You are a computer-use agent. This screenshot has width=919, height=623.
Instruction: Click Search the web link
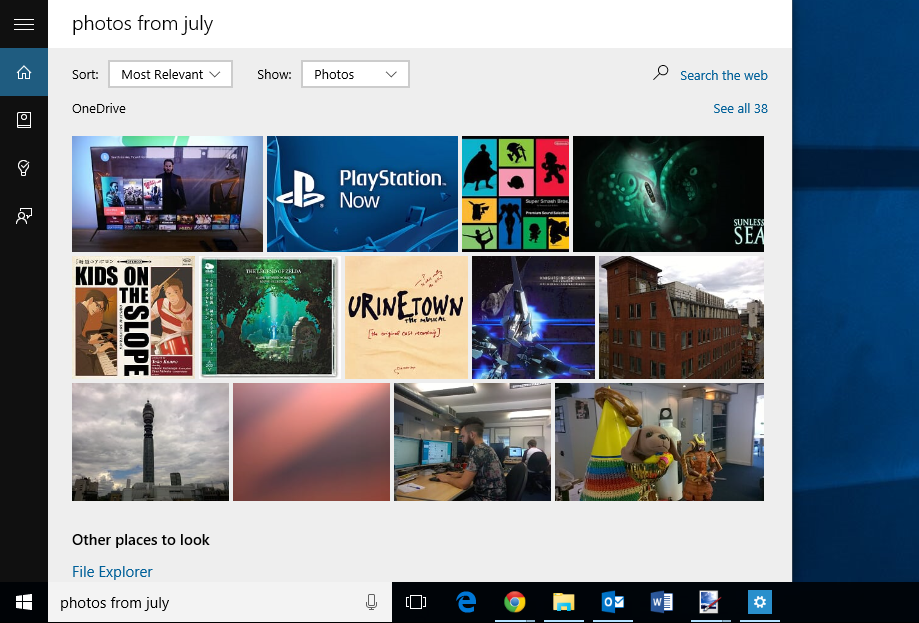pos(724,76)
